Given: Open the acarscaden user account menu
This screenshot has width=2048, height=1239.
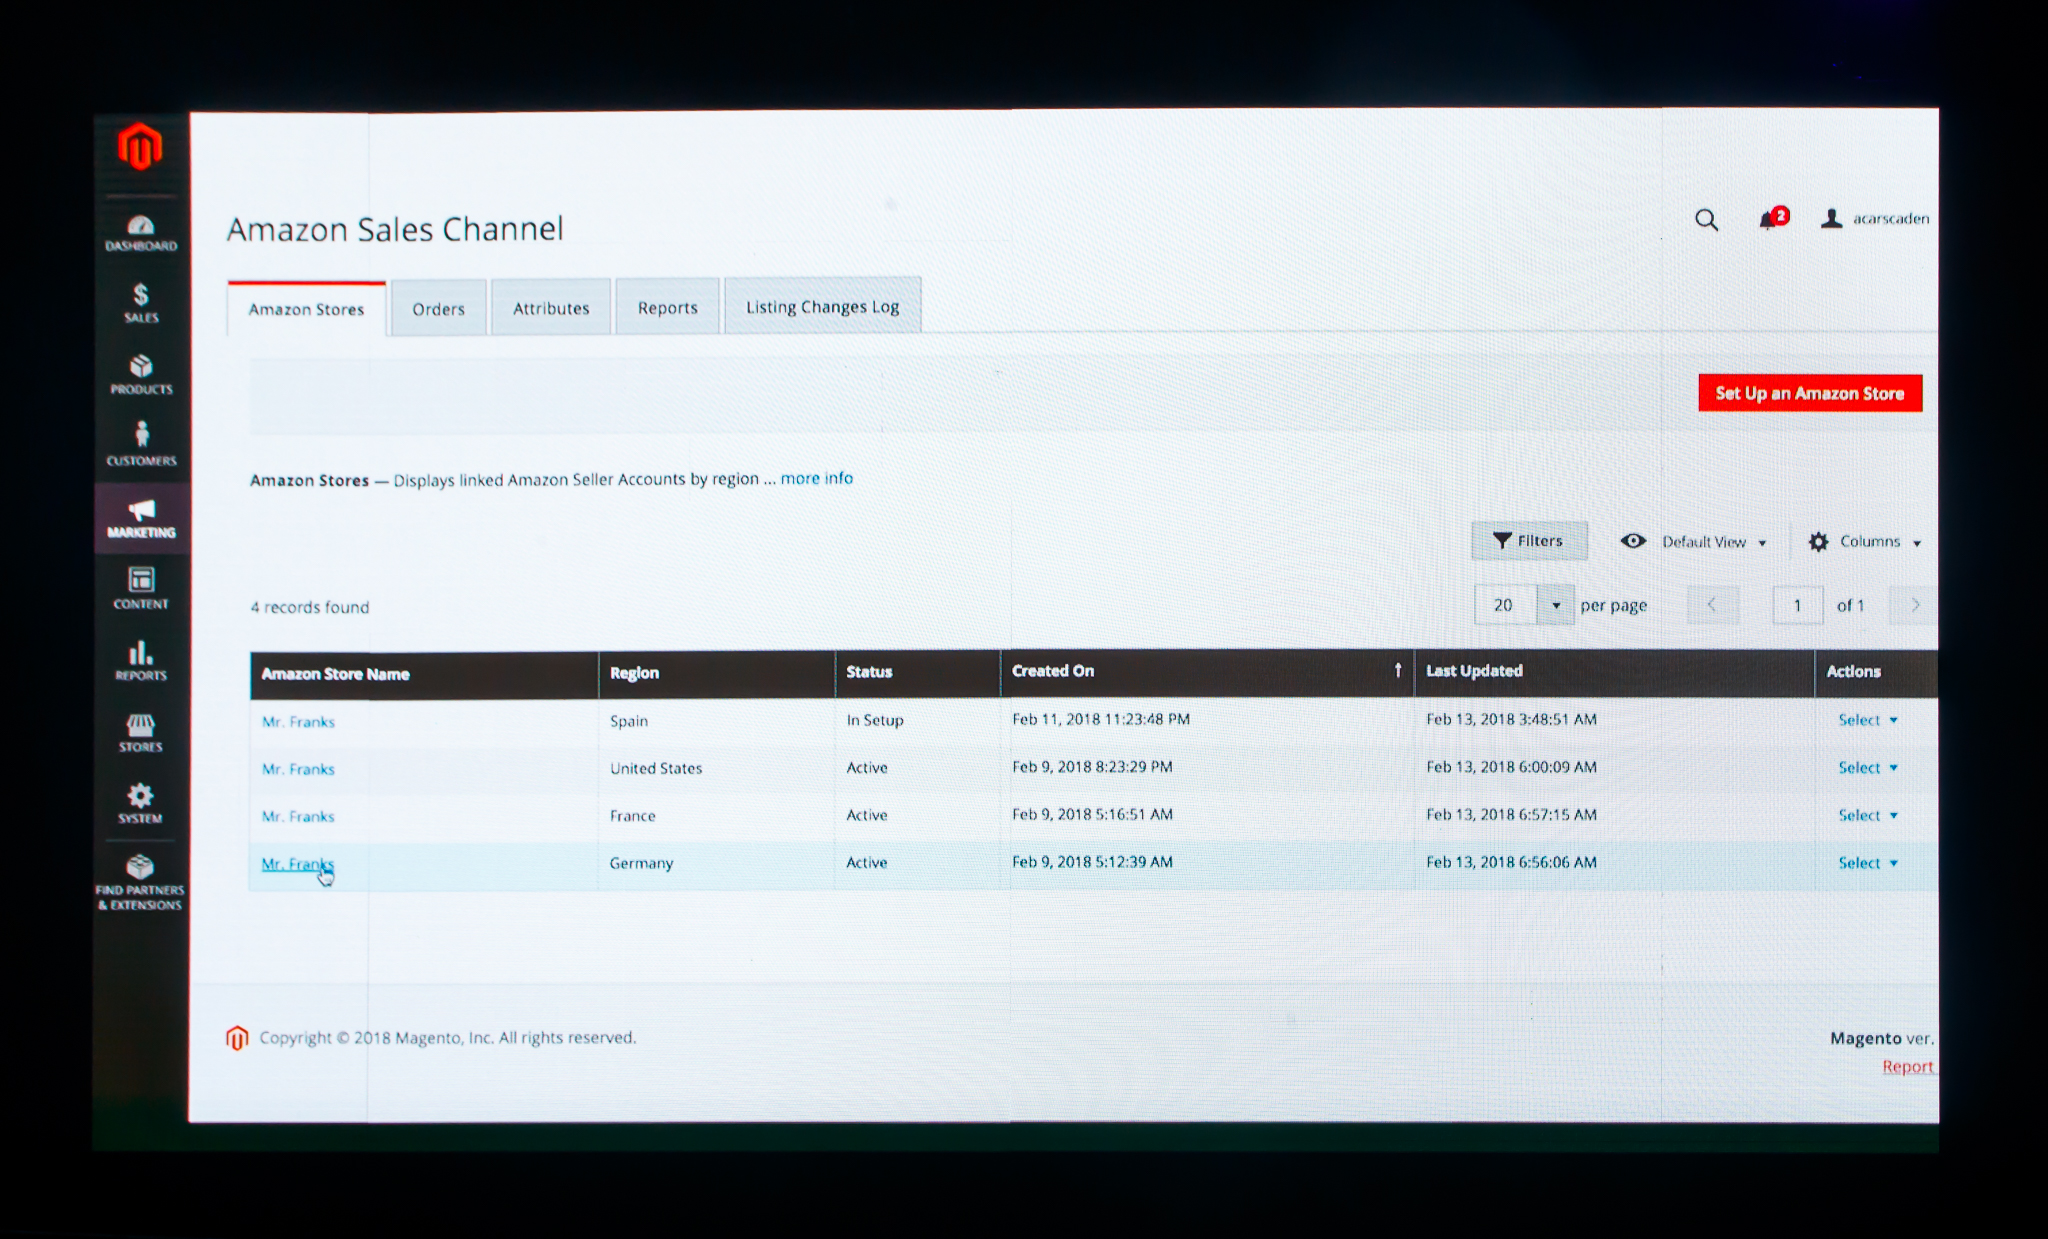Looking at the screenshot, I should (1875, 218).
